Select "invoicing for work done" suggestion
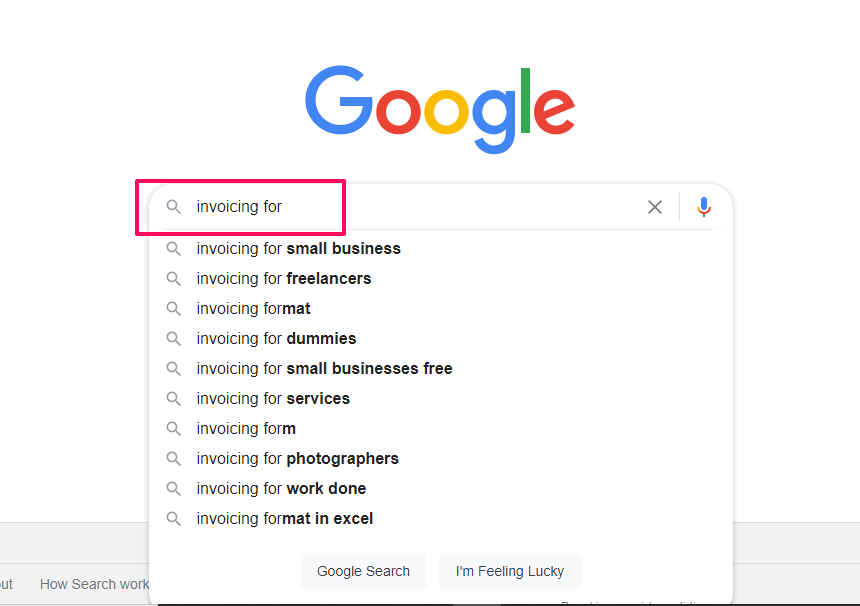 click(x=281, y=489)
